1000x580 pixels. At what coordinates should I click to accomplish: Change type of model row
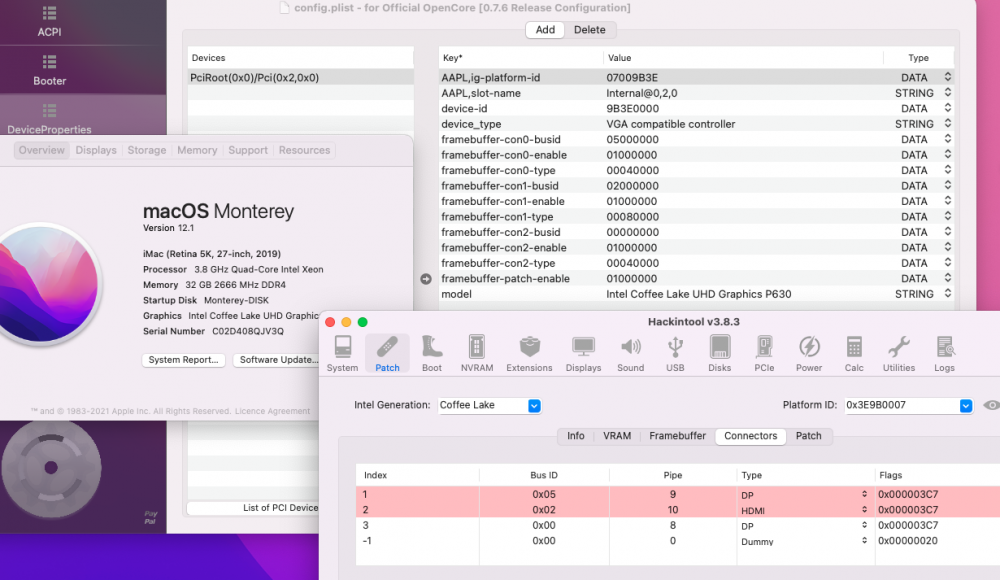(948, 294)
